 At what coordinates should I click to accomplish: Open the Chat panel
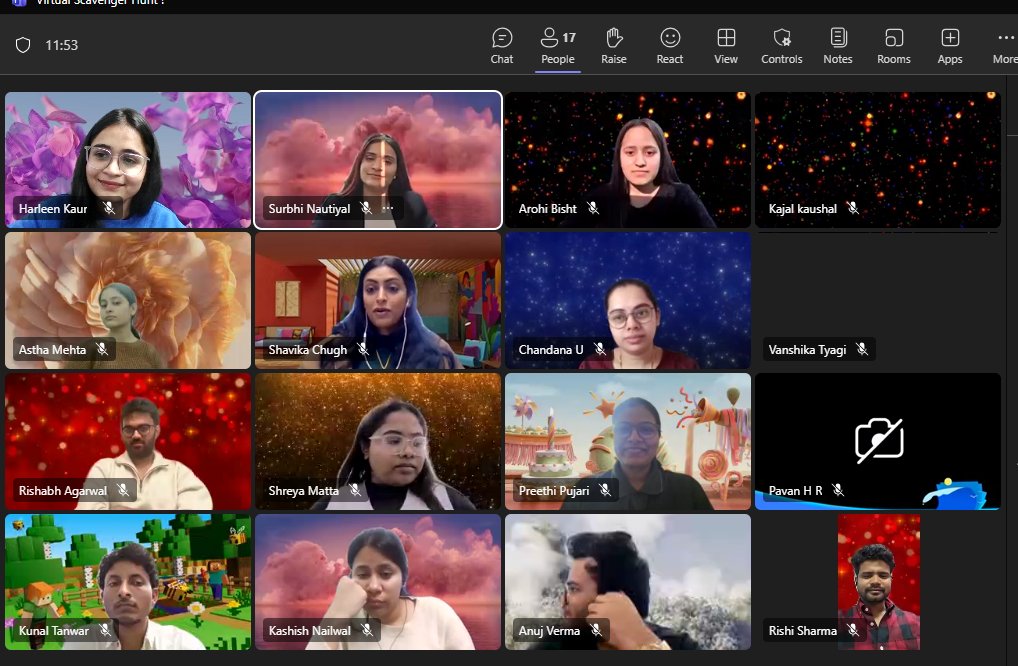coord(501,45)
